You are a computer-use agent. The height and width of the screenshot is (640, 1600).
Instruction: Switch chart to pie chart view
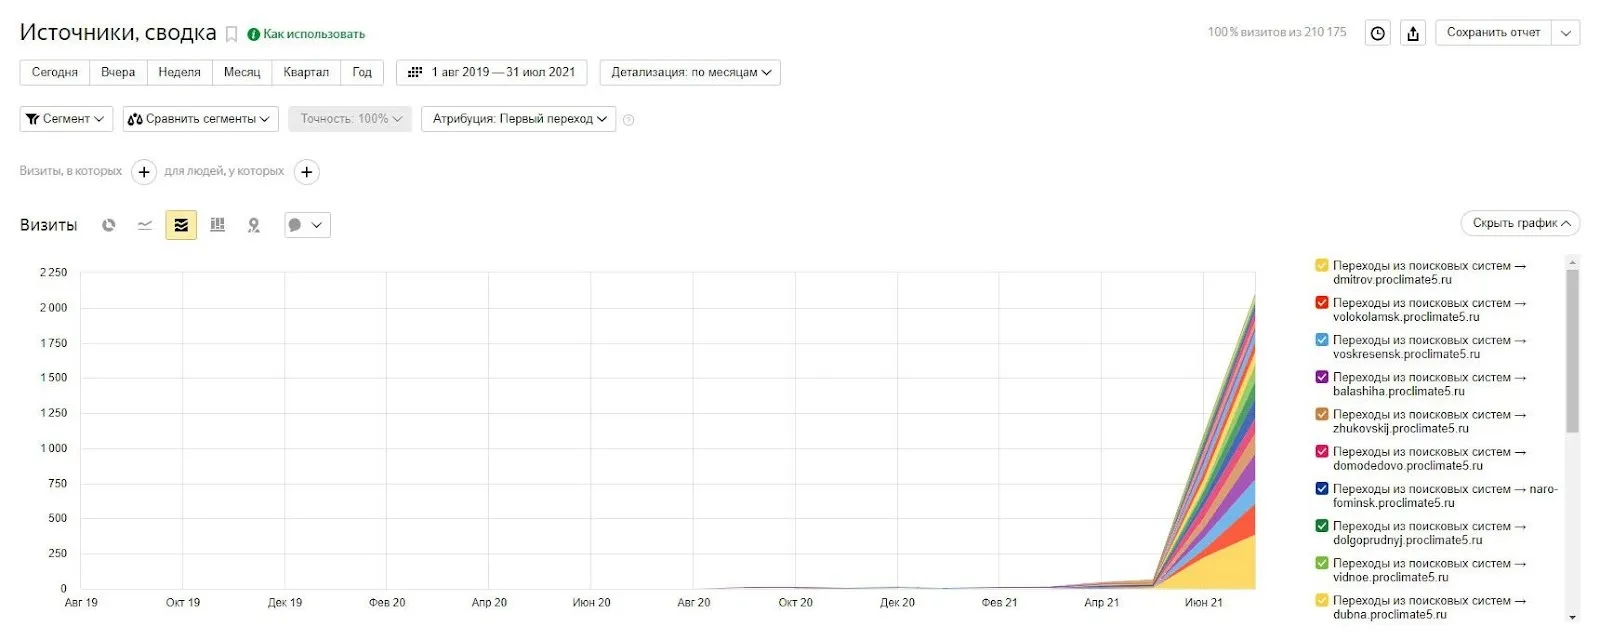click(109, 225)
